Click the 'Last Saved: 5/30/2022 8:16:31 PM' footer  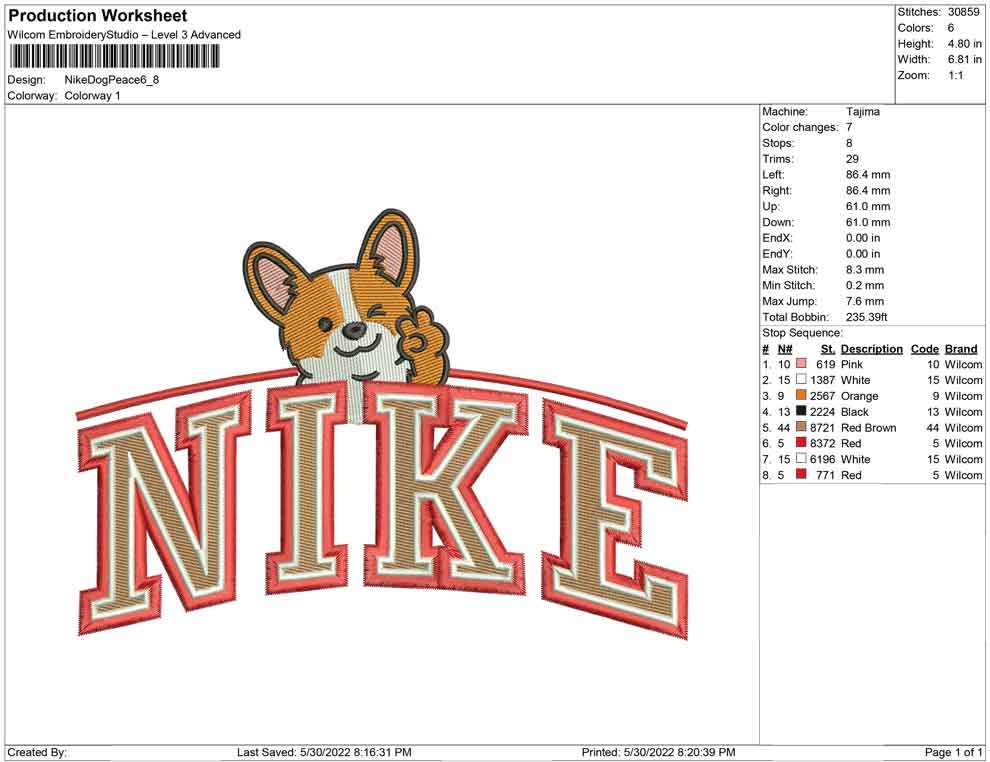[x=325, y=752]
